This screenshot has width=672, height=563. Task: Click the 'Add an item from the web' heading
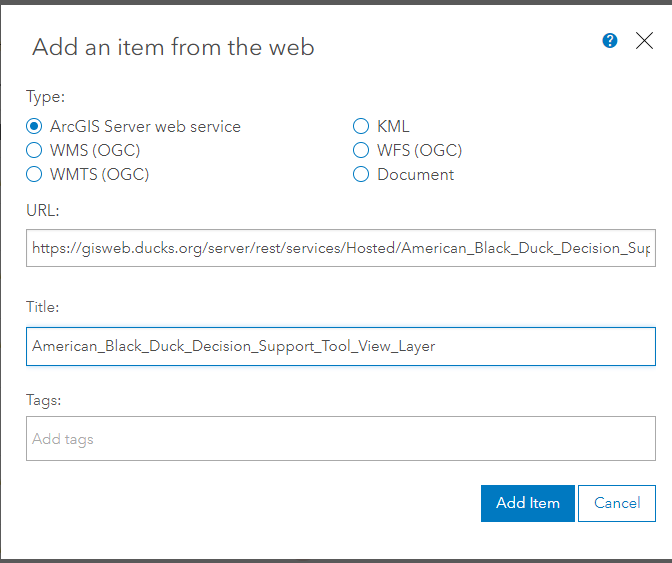(x=173, y=46)
